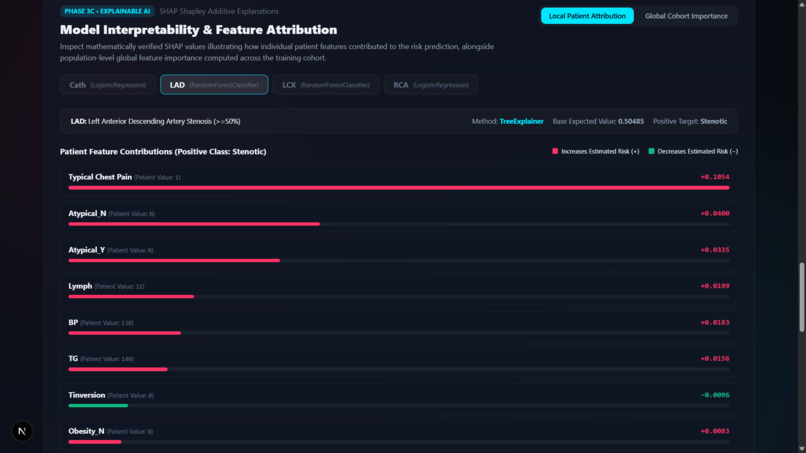Click the -0.0096 SHAP value
Viewport: 806px width, 453px height.
tap(715, 395)
